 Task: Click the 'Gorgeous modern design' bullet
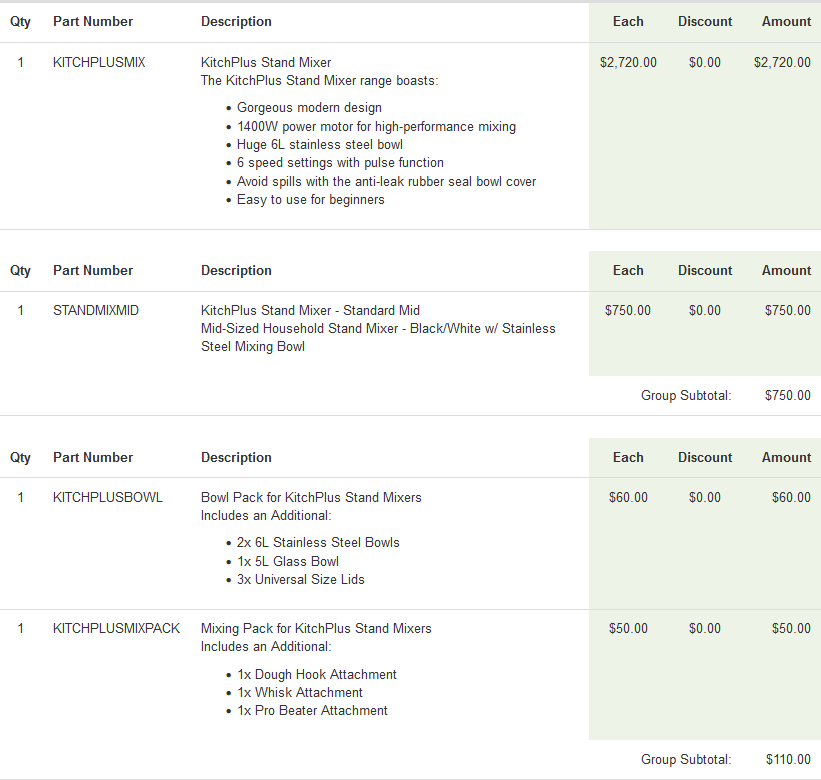click(309, 107)
